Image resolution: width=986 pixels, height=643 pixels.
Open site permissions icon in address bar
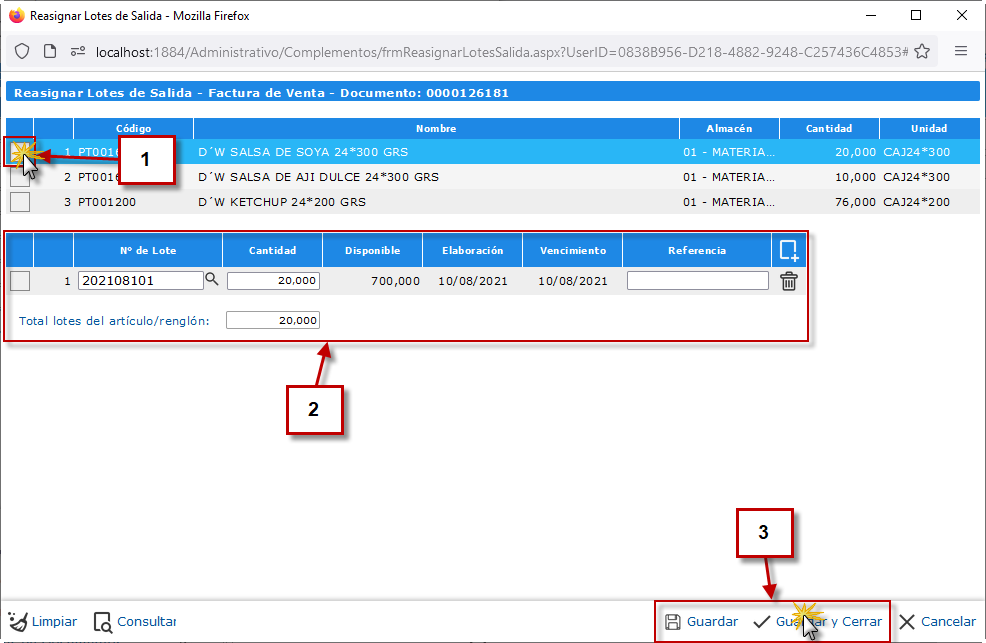(78, 52)
